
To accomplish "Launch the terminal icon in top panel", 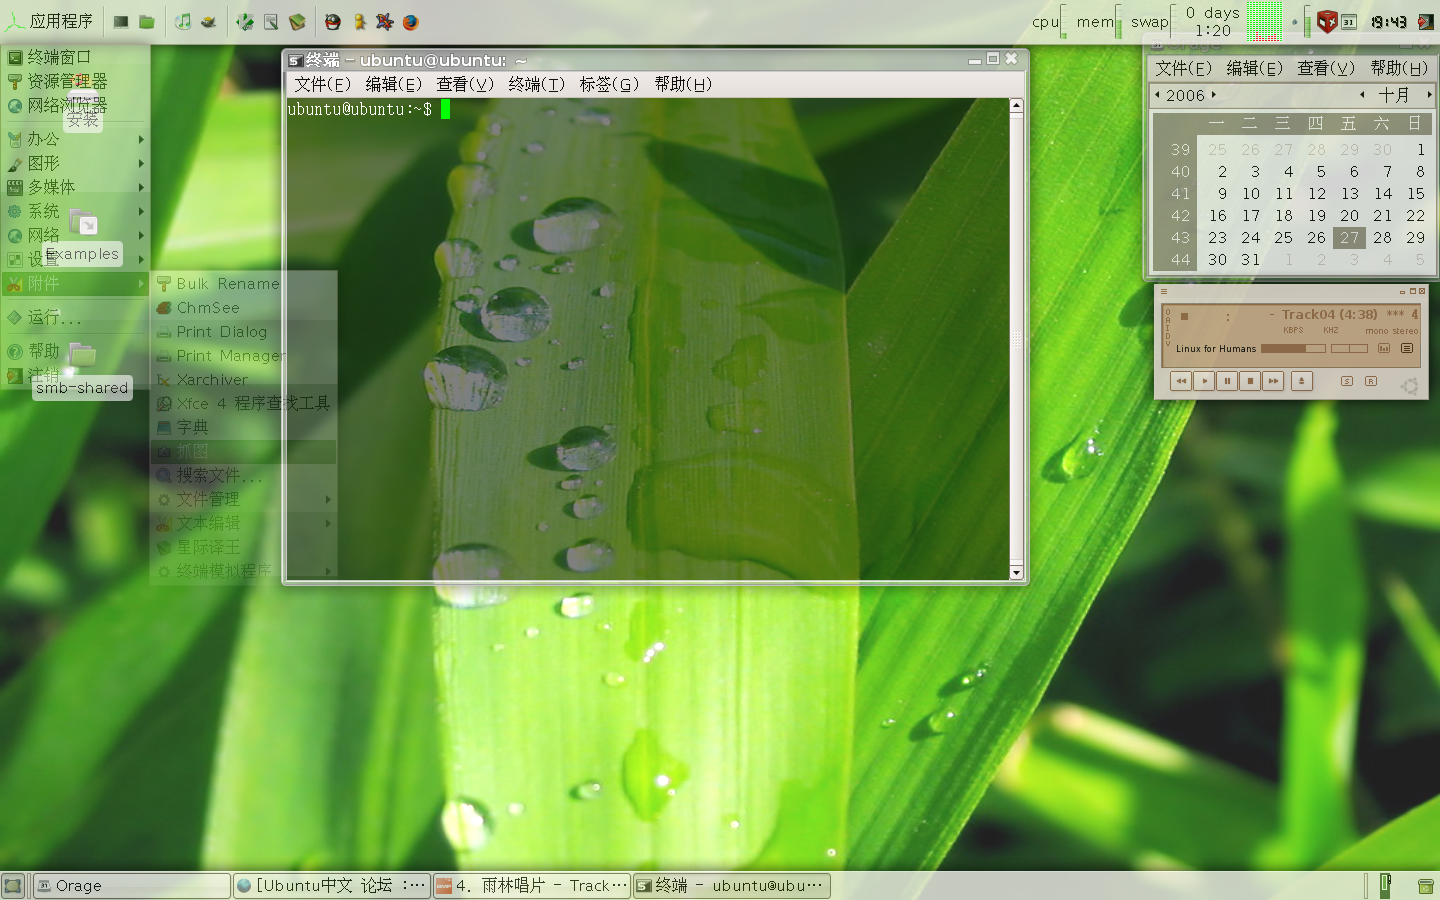I will [121, 22].
